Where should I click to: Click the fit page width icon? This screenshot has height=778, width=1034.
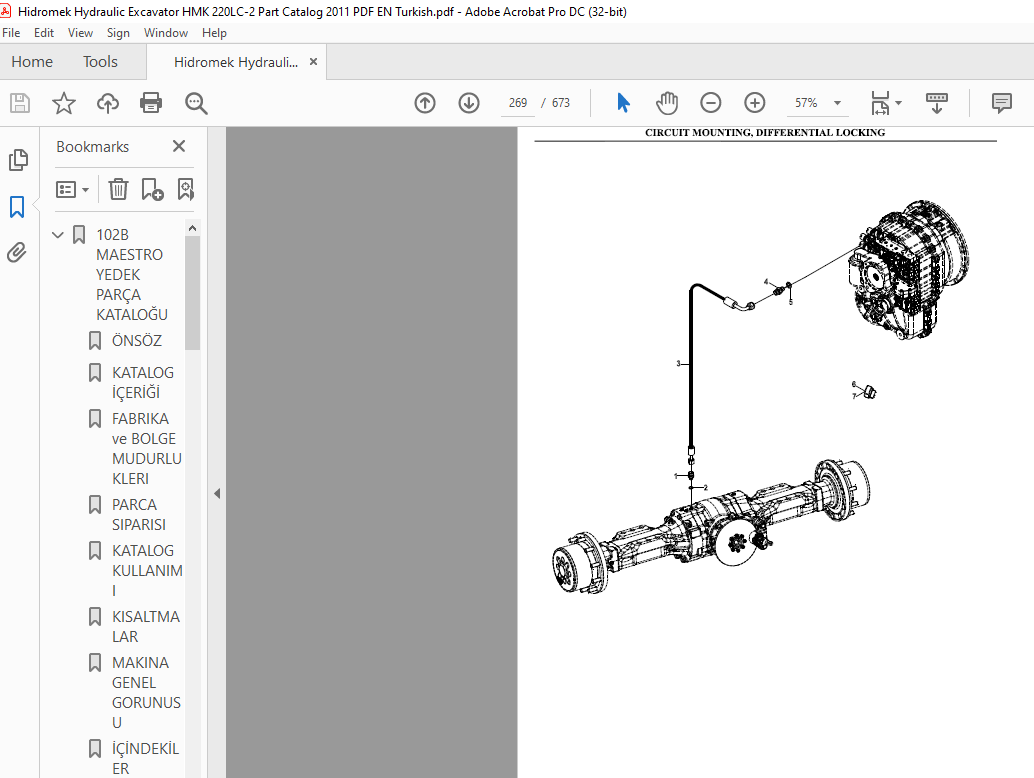point(880,103)
